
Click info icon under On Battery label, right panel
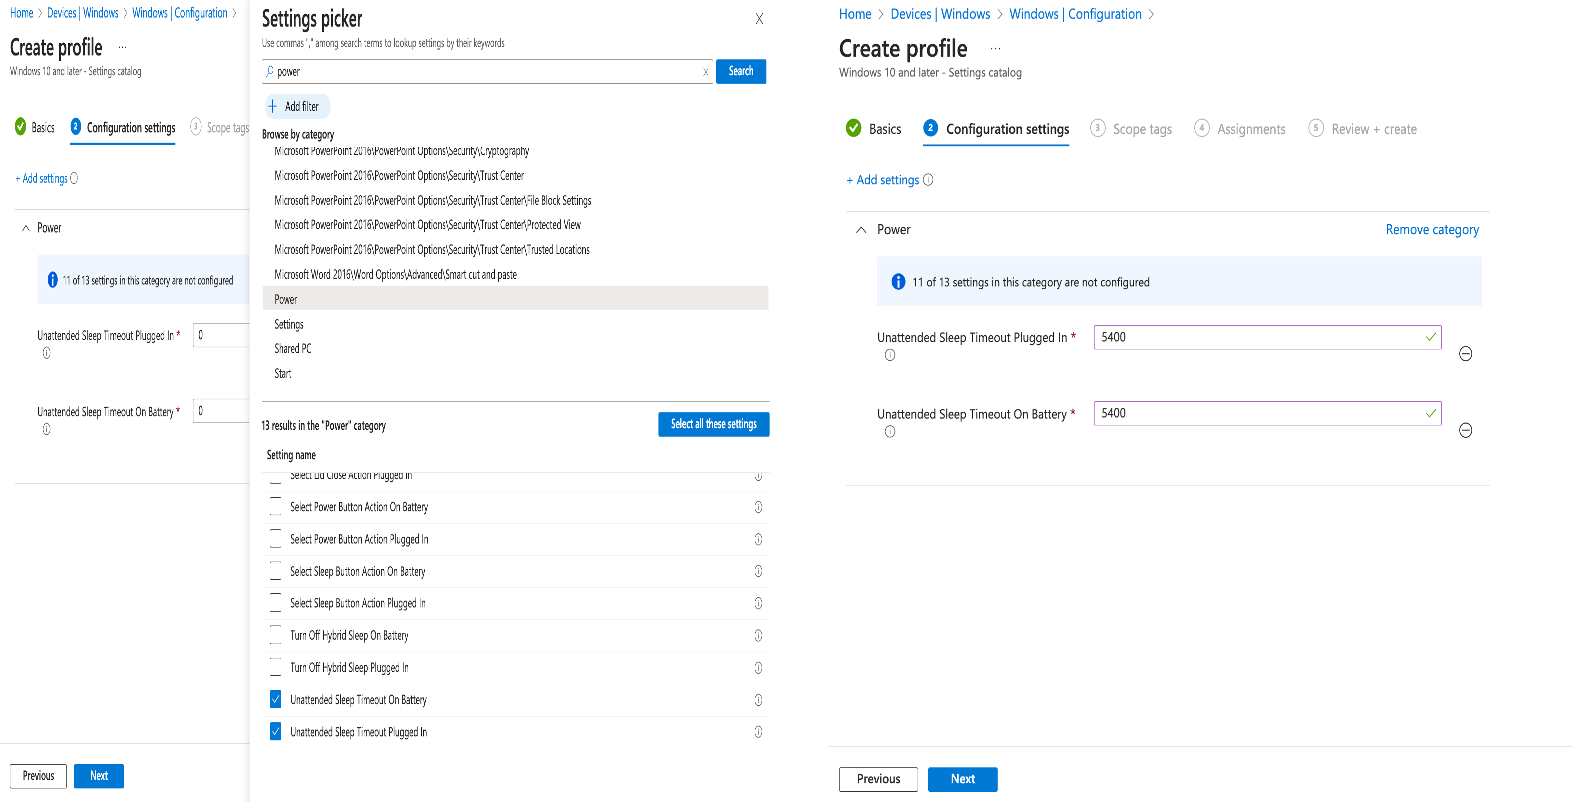tap(890, 432)
